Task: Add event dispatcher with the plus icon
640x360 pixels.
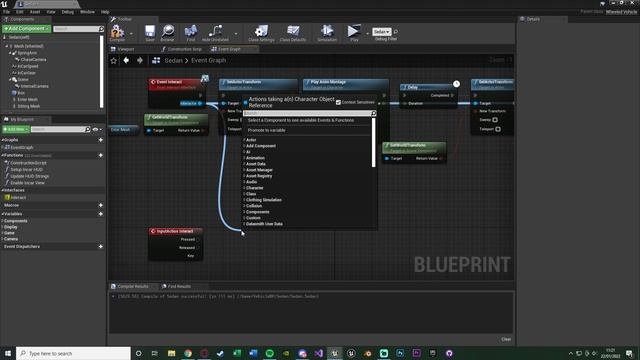Action: point(101,247)
